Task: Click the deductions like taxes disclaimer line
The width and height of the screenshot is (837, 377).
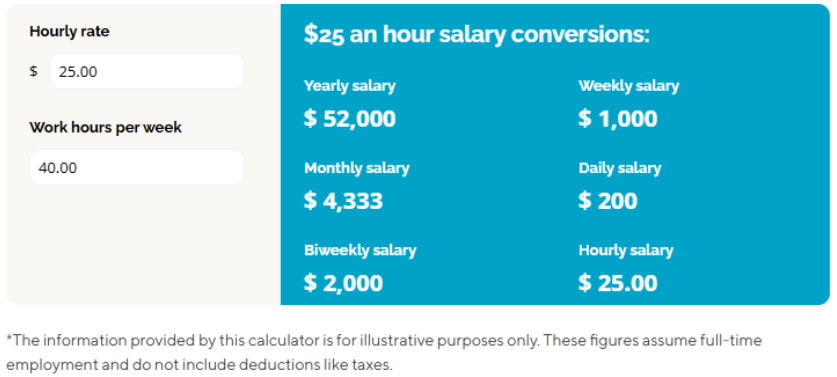Action: 199,365
